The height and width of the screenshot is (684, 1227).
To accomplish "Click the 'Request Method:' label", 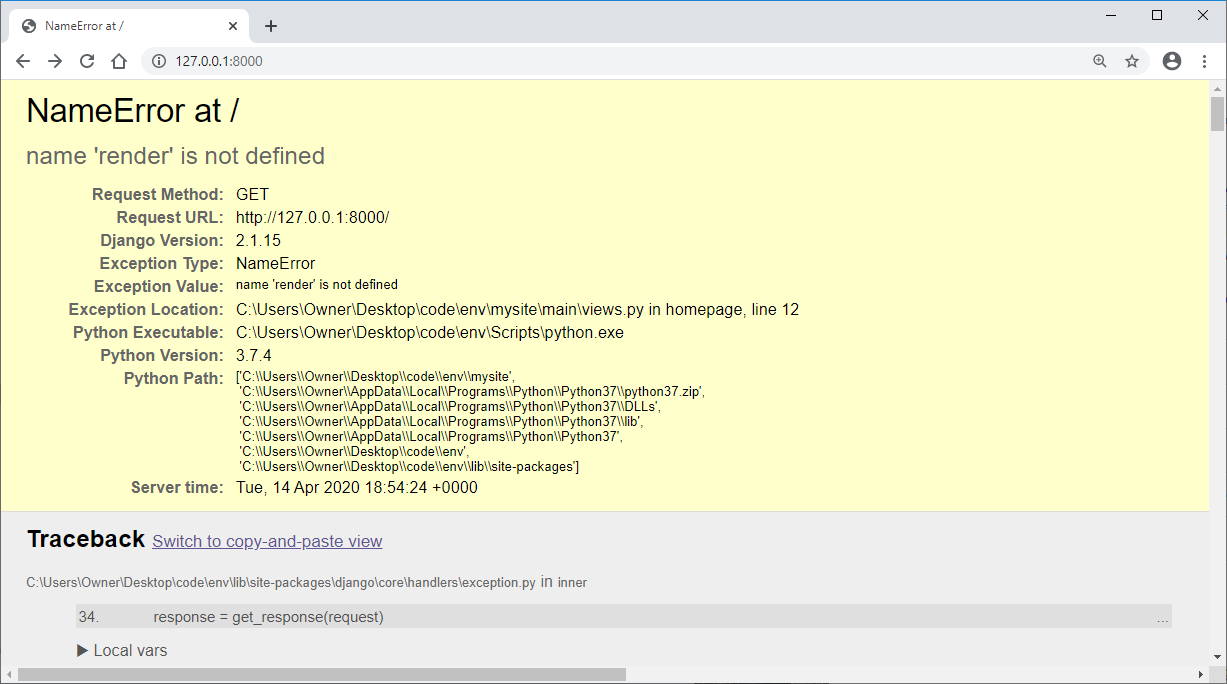I will 158,194.
